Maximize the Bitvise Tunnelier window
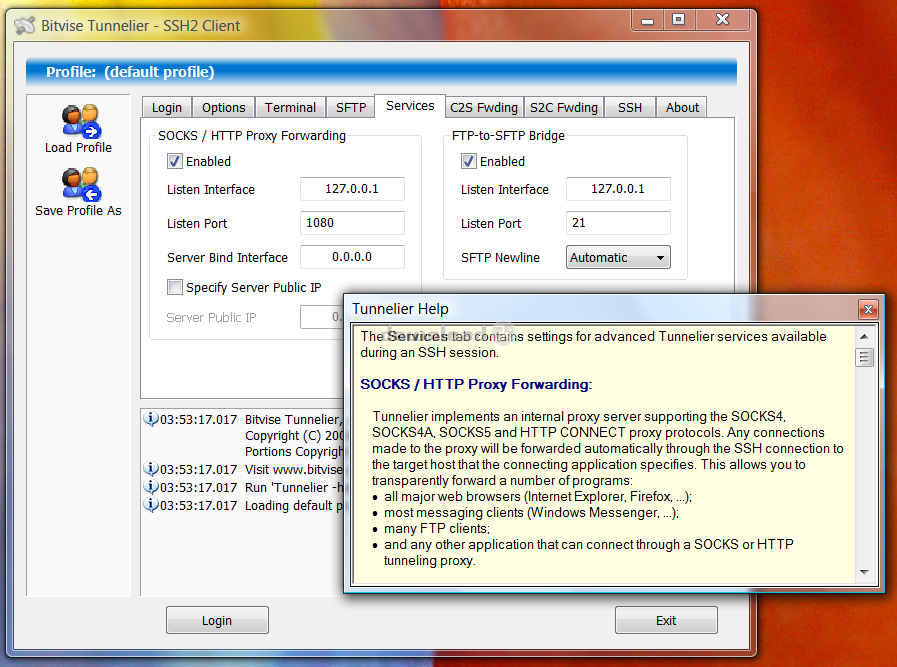Screen dimensions: 897x667 click(x=678, y=21)
